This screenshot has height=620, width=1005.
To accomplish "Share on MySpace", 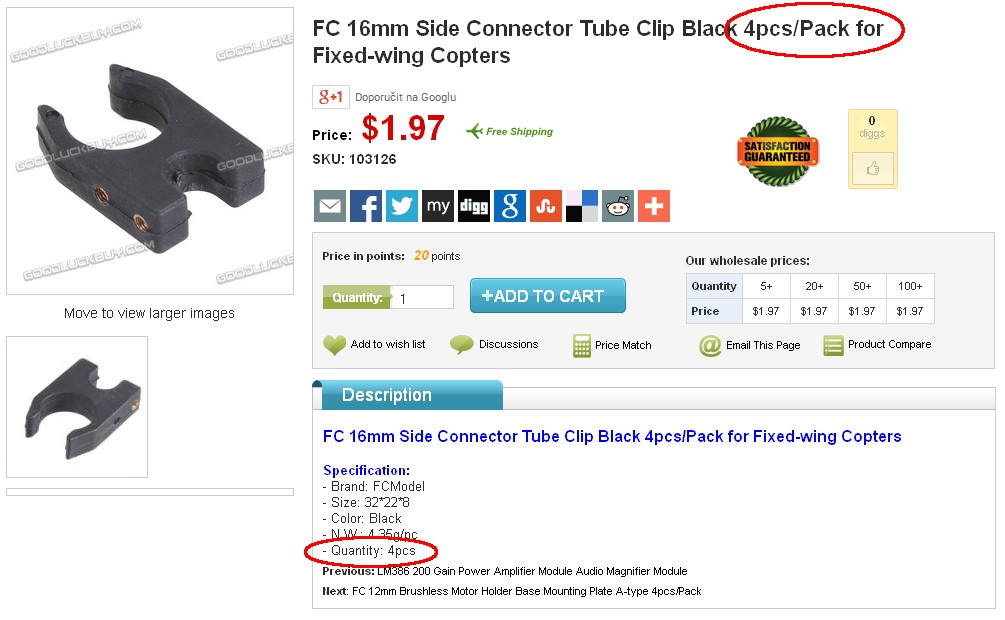I will pos(438,206).
